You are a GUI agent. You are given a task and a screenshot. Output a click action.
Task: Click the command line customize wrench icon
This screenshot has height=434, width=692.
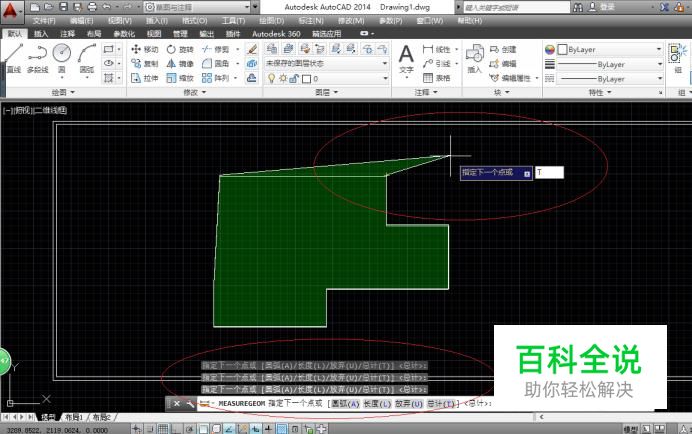coord(190,404)
